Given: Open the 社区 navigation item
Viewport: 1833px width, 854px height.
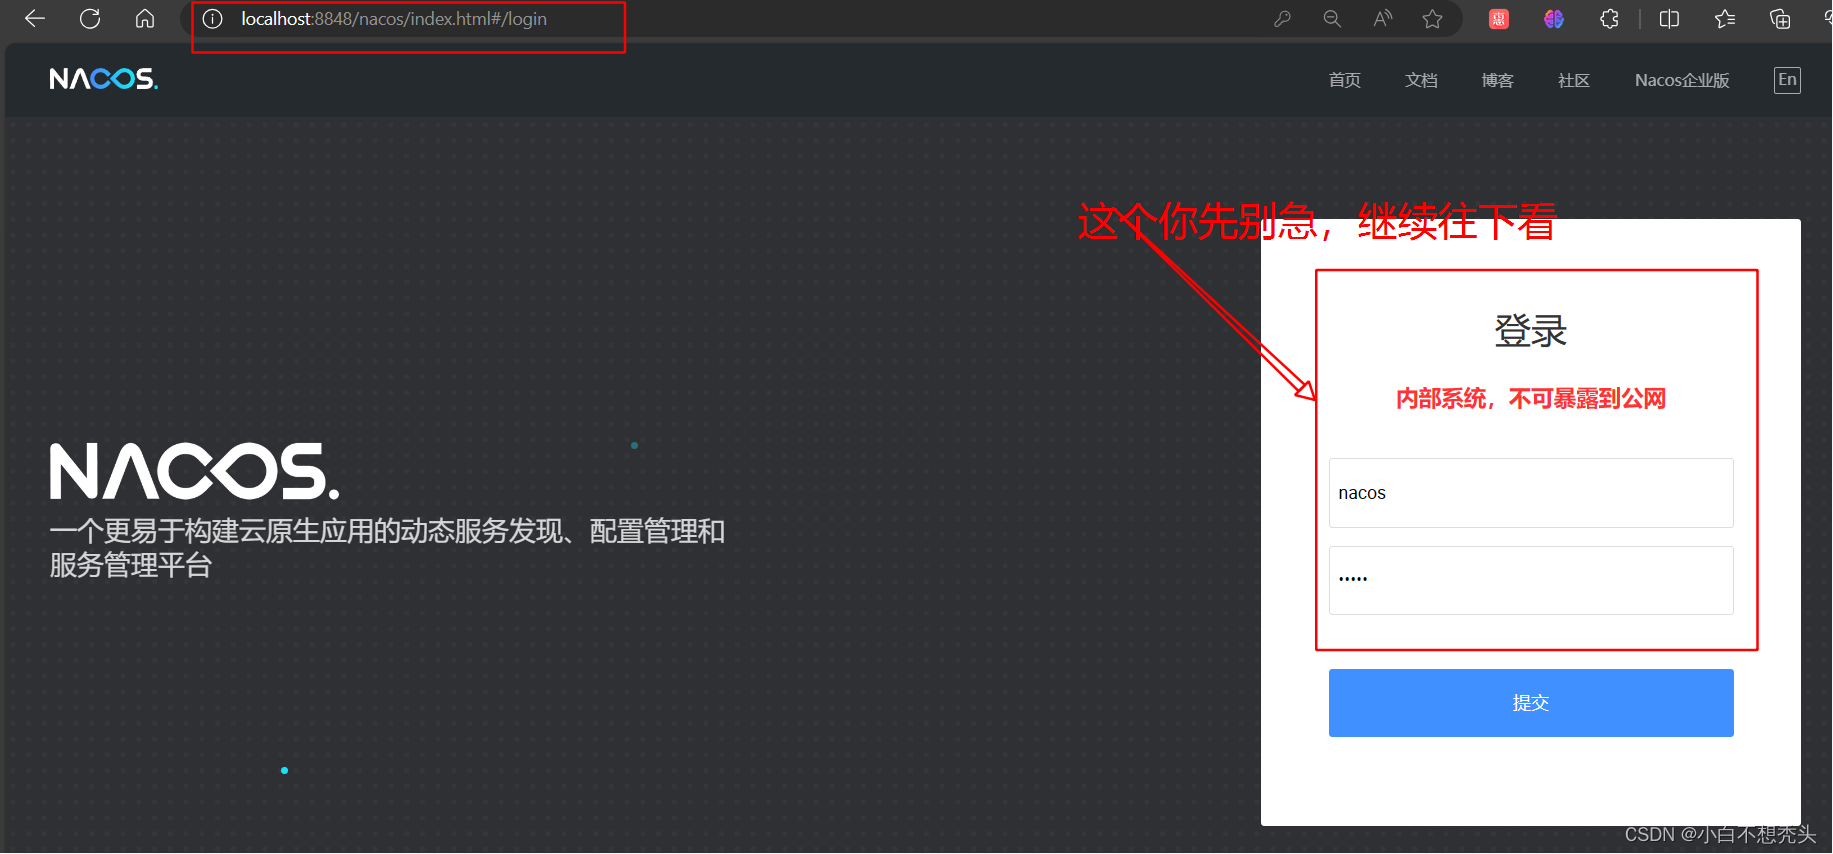Looking at the screenshot, I should [x=1573, y=80].
